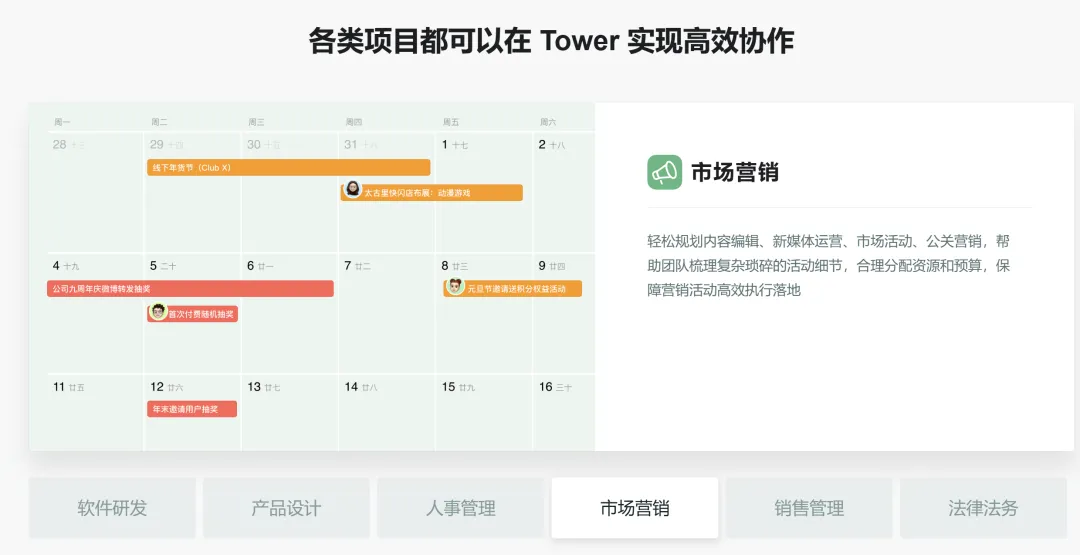The image size is (1080, 555).
Task: Select date 9 廿四 in the calendar
Action: coord(552,266)
